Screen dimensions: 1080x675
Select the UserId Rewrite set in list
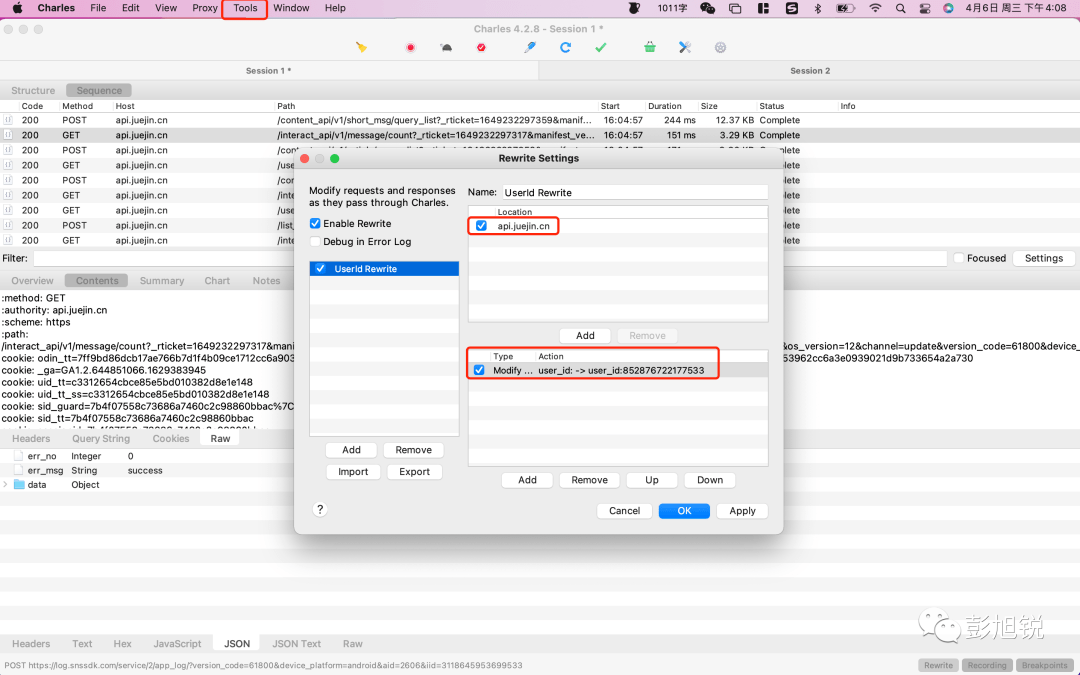tap(384, 269)
